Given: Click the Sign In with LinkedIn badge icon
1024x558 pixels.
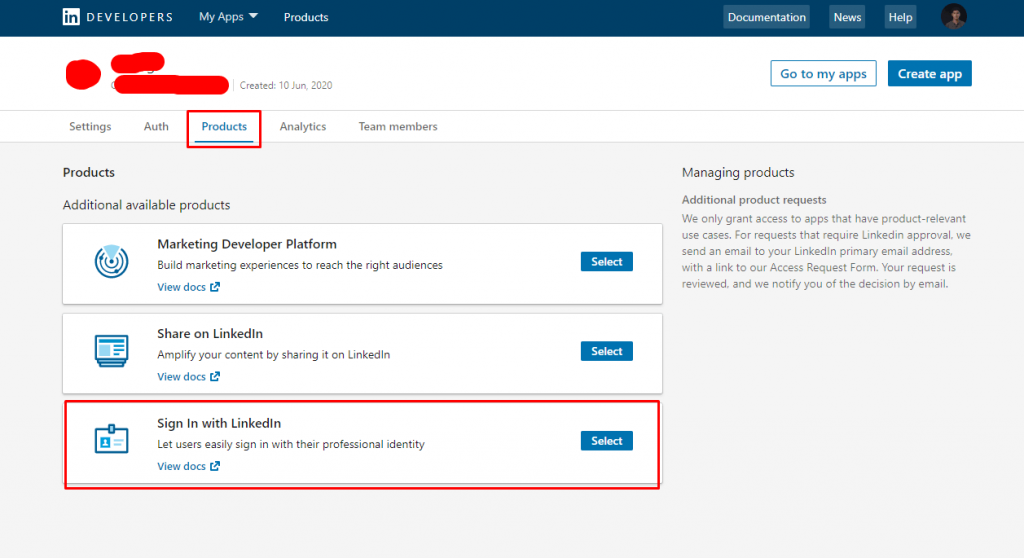Looking at the screenshot, I should [x=111, y=439].
